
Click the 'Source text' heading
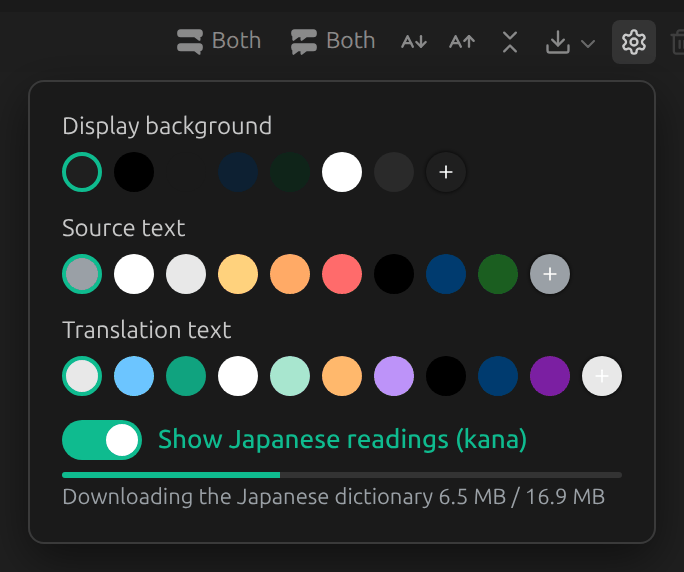point(124,228)
